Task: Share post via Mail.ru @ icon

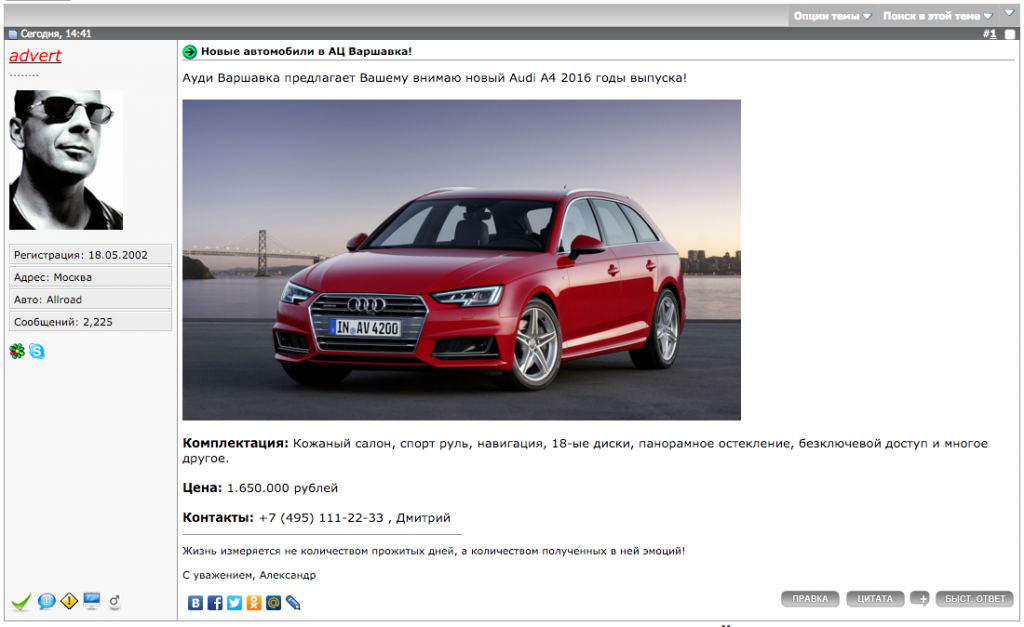Action: coord(274,603)
